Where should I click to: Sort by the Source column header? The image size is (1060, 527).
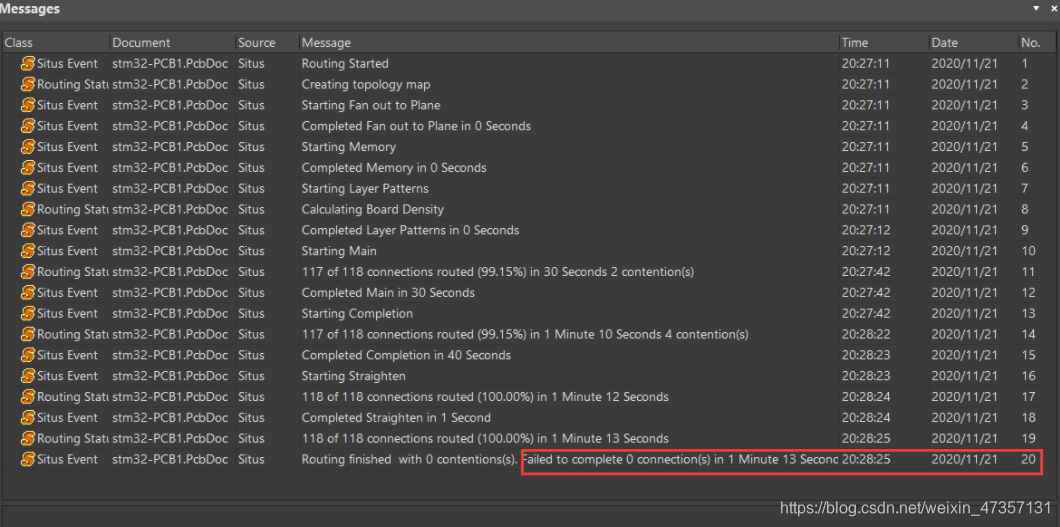[x=267, y=43]
